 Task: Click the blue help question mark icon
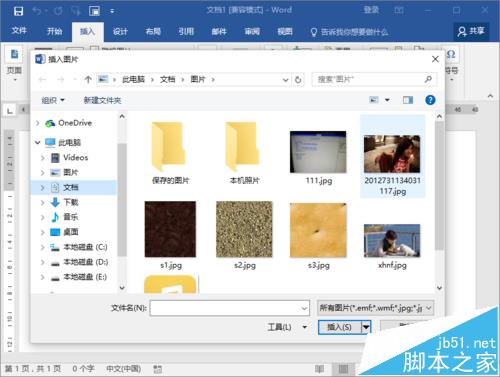430,100
